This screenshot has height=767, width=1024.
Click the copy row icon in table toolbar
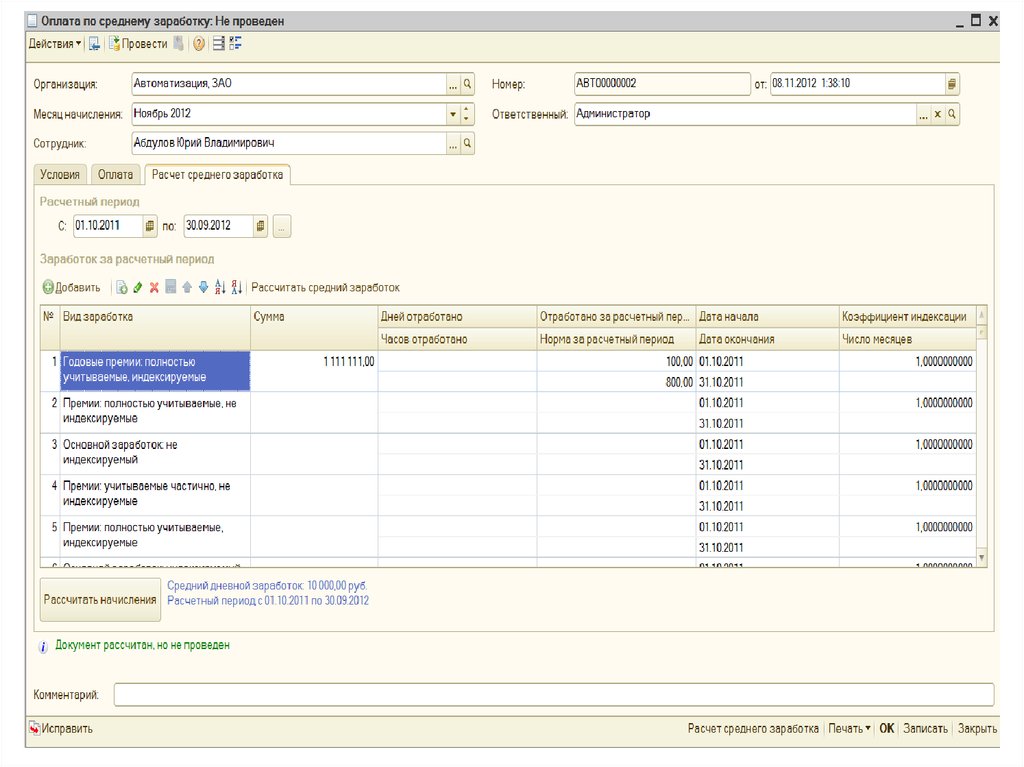[x=121, y=288]
